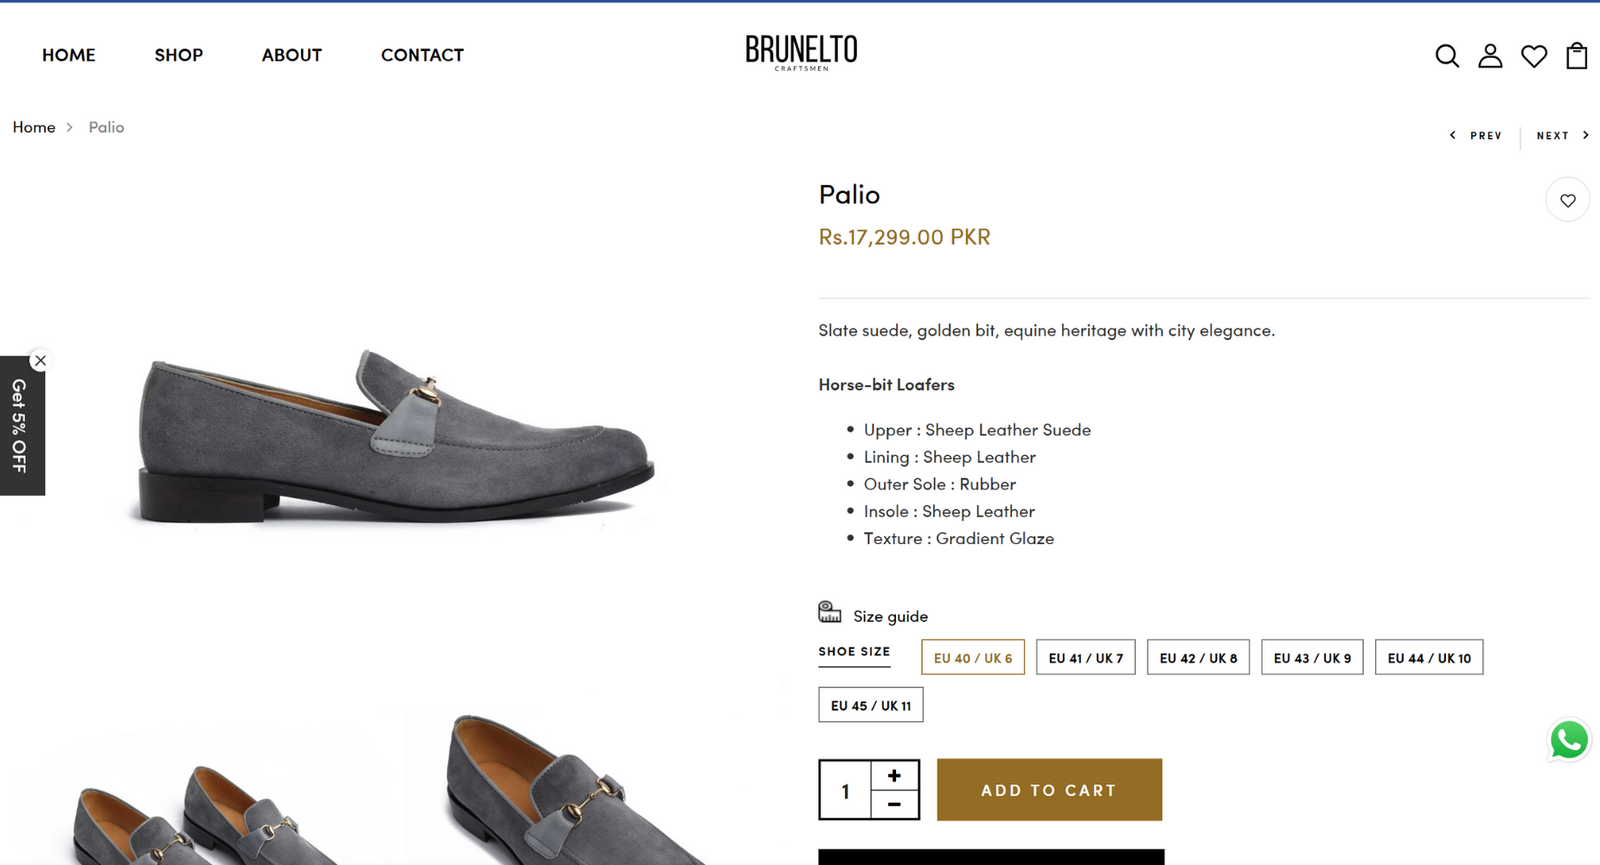Click the Home breadcrumb link
Image resolution: width=1600 pixels, height=865 pixels.
(x=34, y=127)
